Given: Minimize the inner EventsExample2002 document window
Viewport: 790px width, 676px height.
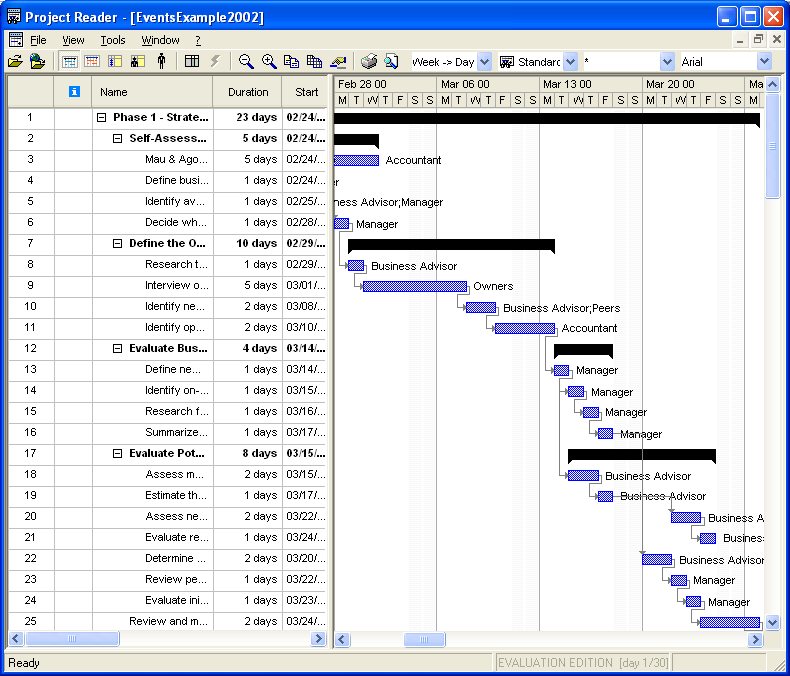Looking at the screenshot, I should pos(740,40).
